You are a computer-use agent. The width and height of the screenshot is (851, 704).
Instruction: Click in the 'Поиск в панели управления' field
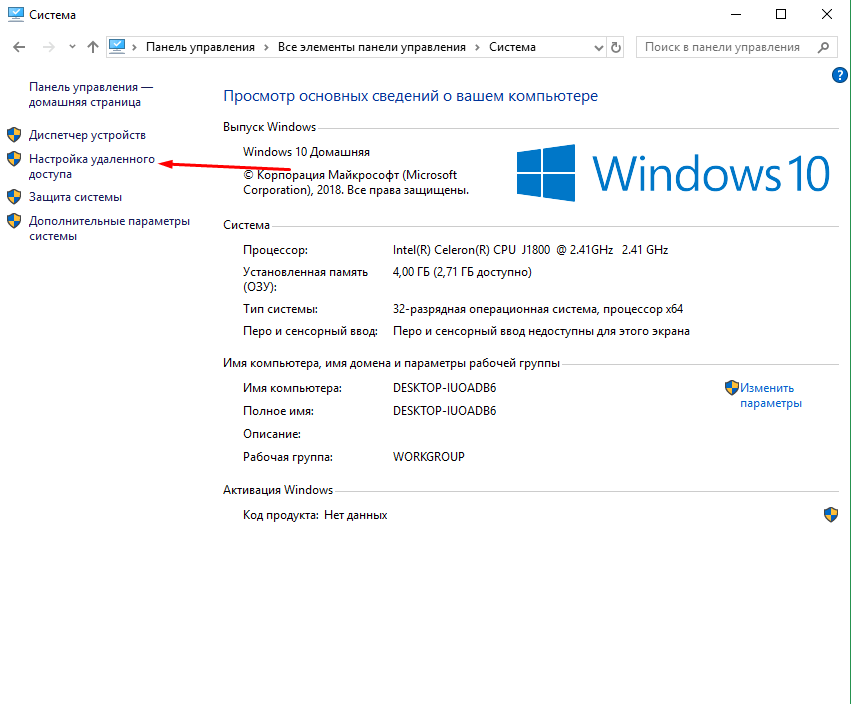(722, 47)
